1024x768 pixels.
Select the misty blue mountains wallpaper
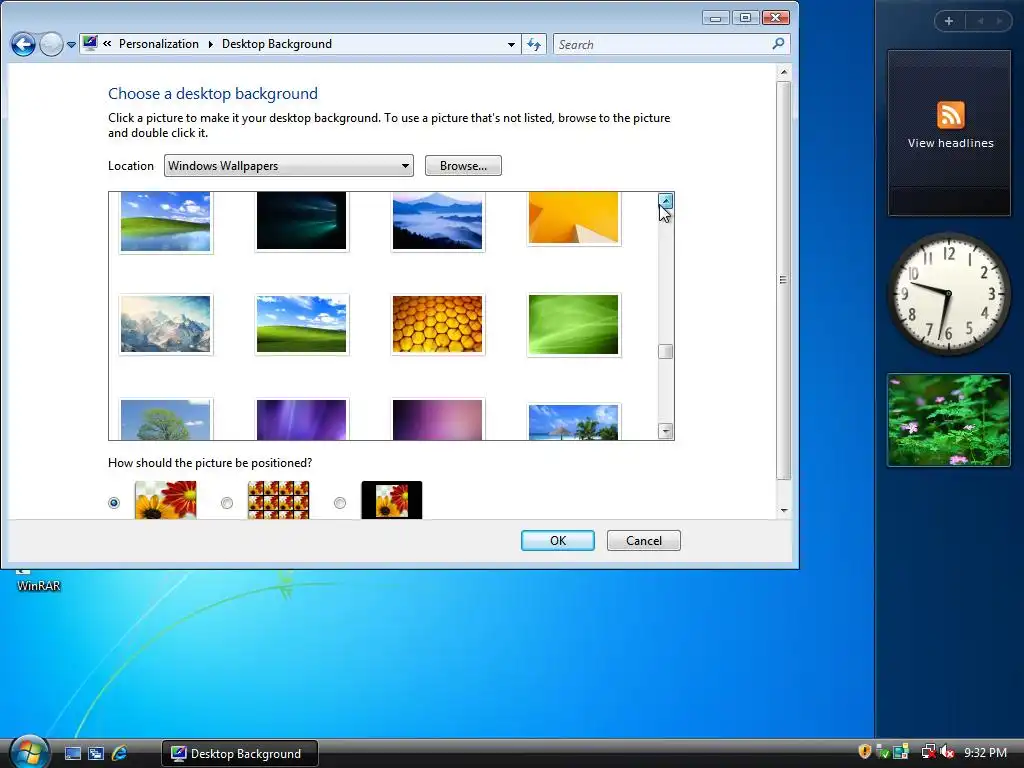click(x=438, y=221)
